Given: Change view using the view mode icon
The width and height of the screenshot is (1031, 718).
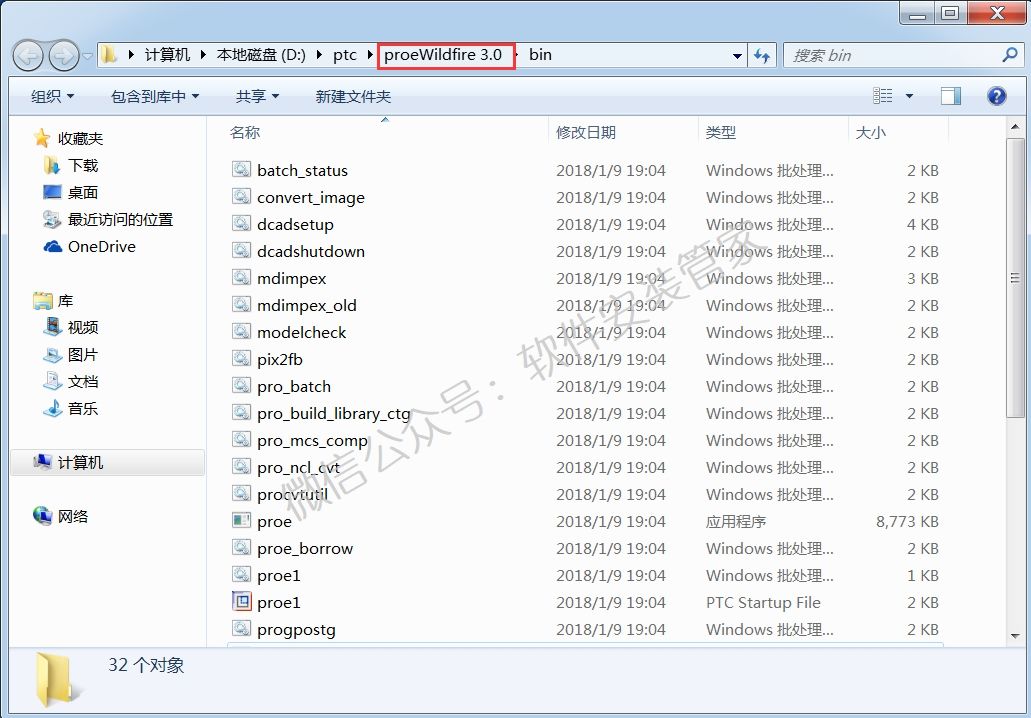Looking at the screenshot, I should (882, 96).
